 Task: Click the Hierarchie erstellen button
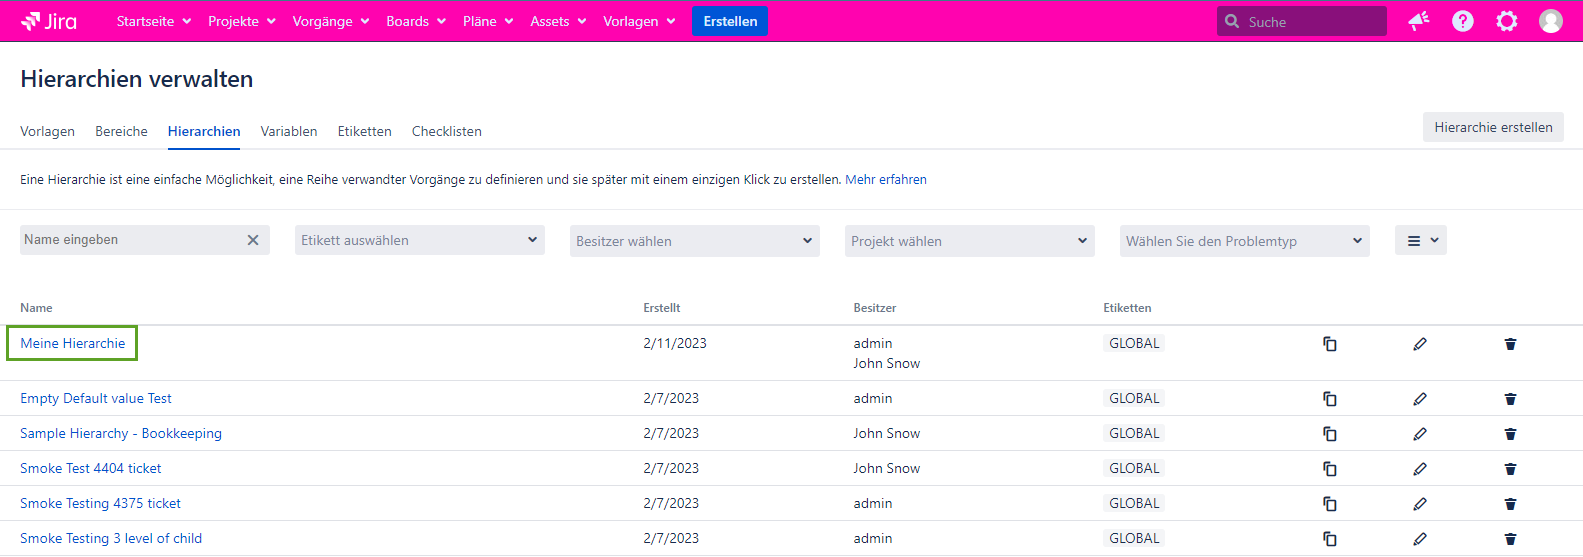[1492, 127]
